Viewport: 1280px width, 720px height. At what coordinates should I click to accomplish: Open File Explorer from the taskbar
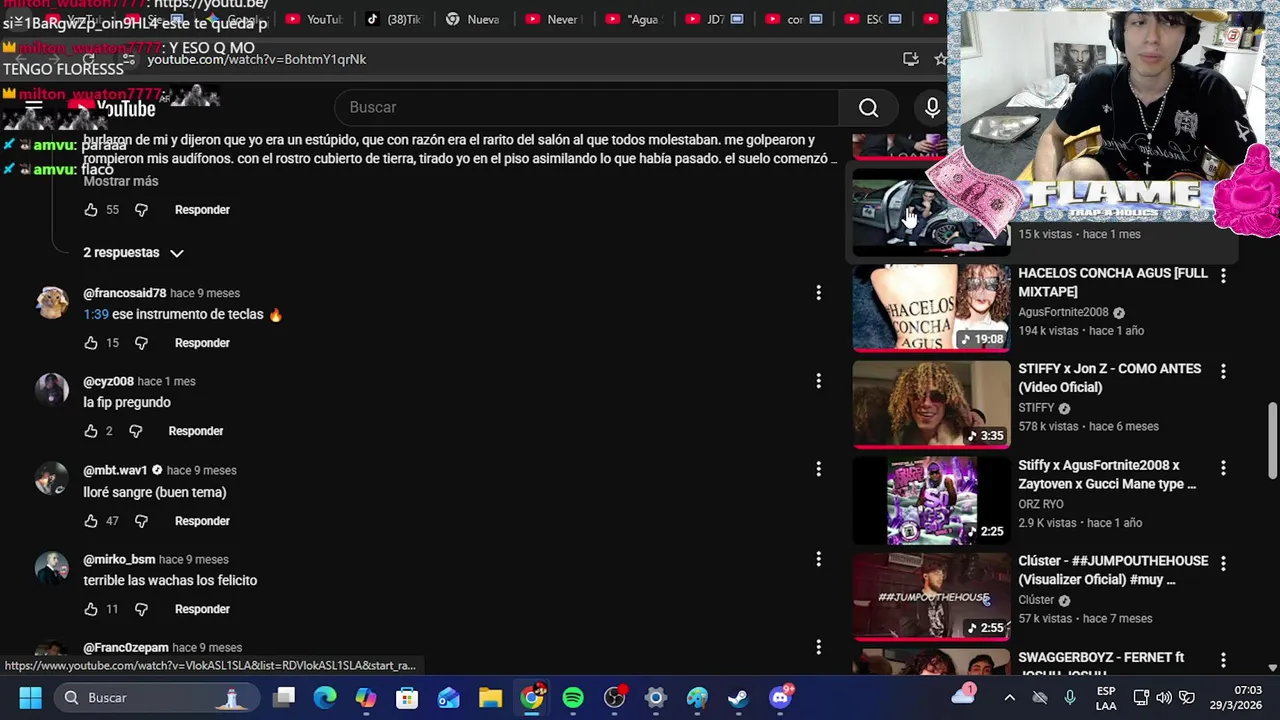click(490, 697)
